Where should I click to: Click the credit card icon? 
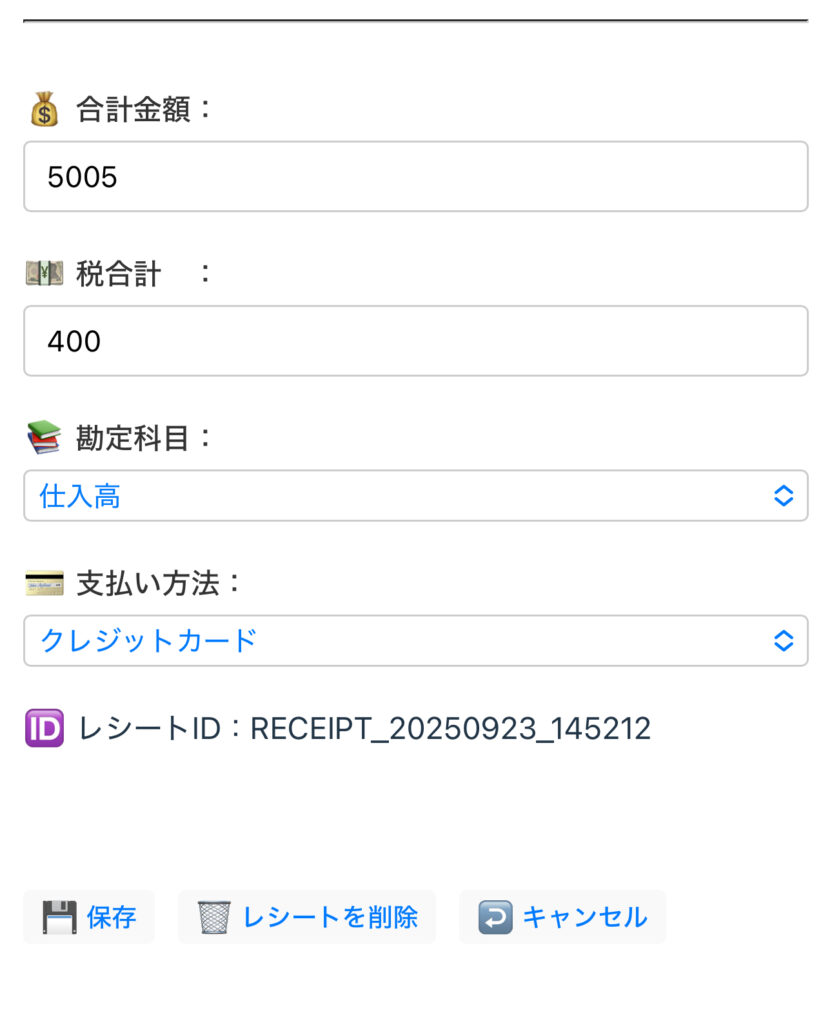tap(44, 583)
